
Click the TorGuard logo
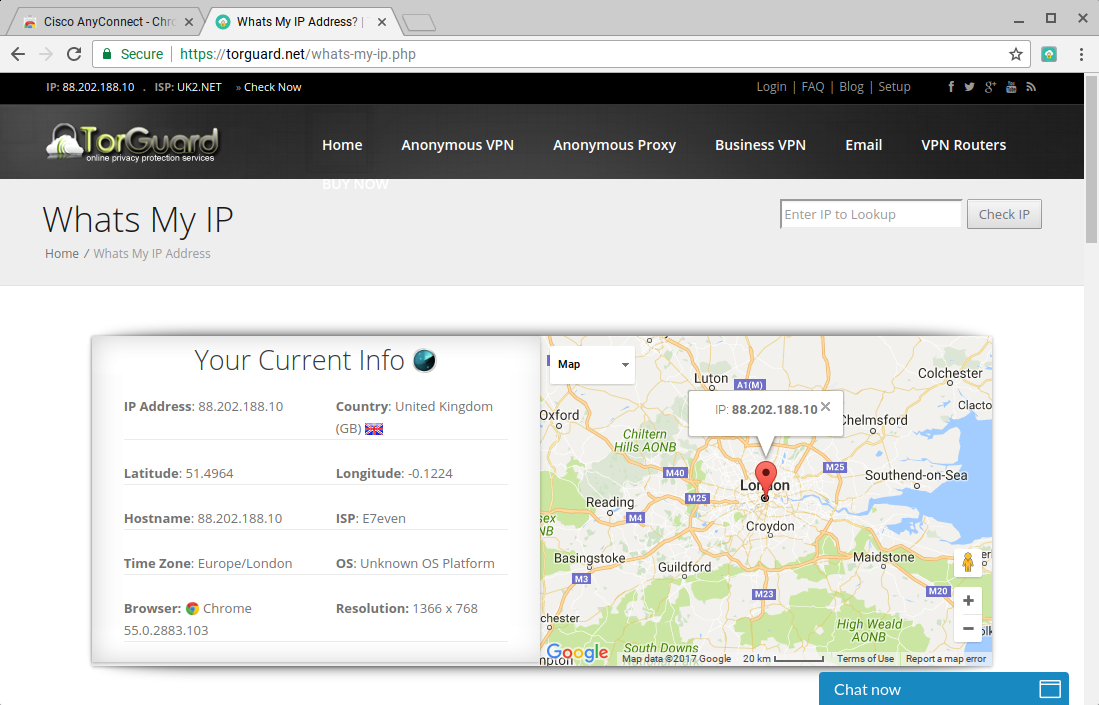click(132, 142)
